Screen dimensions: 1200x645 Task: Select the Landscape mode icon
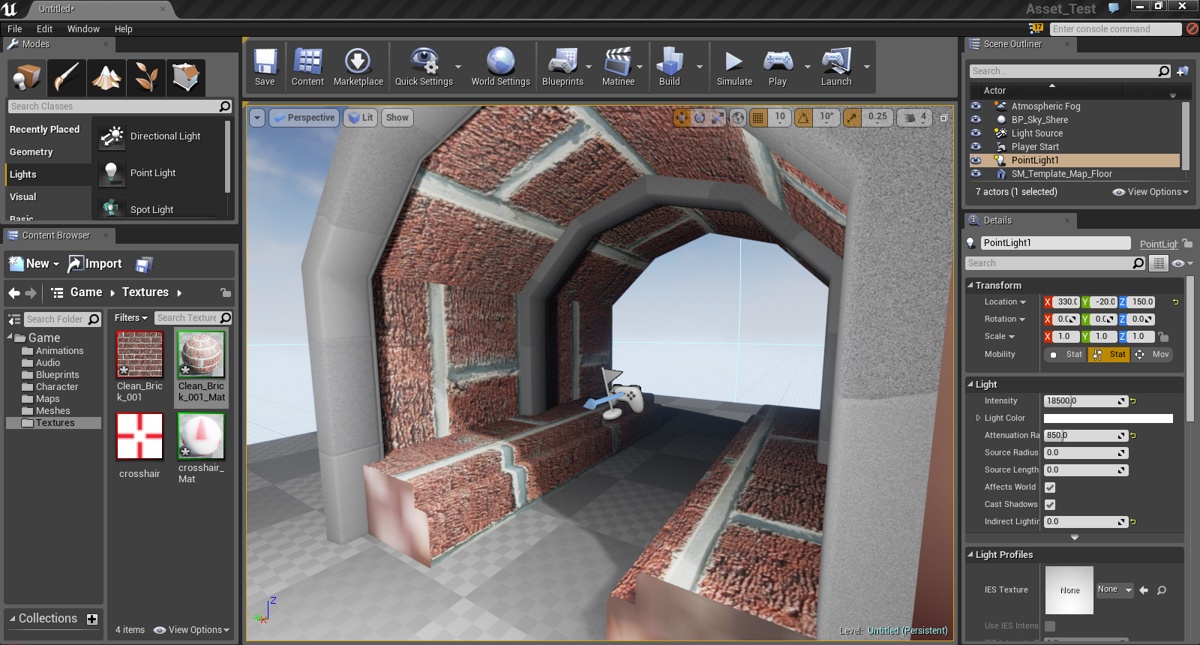coord(106,77)
